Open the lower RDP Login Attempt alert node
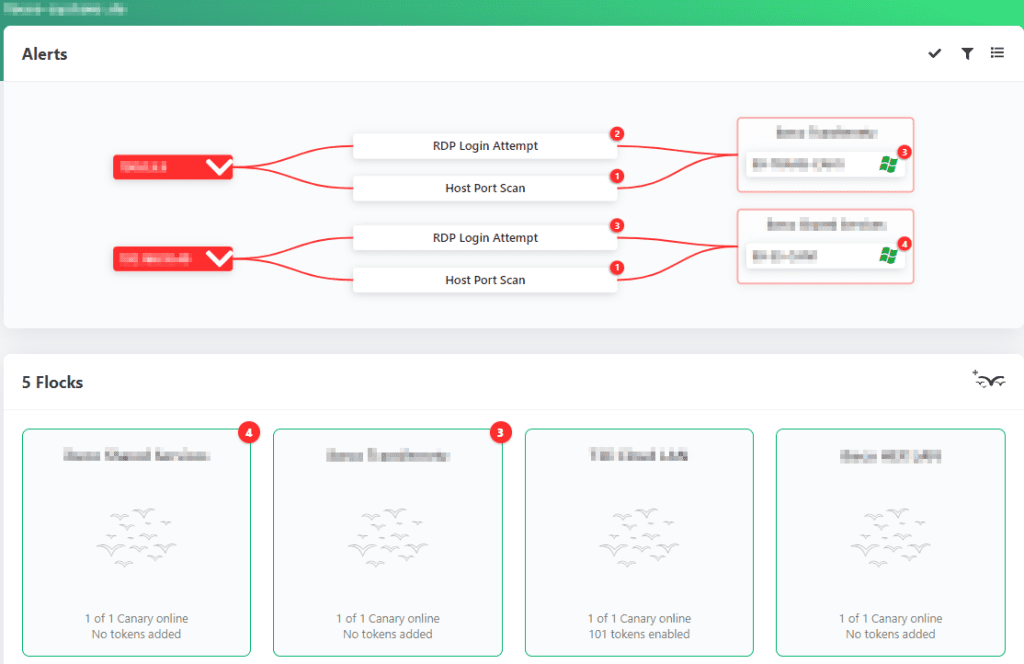Viewport: 1024px width, 664px height. pos(485,238)
